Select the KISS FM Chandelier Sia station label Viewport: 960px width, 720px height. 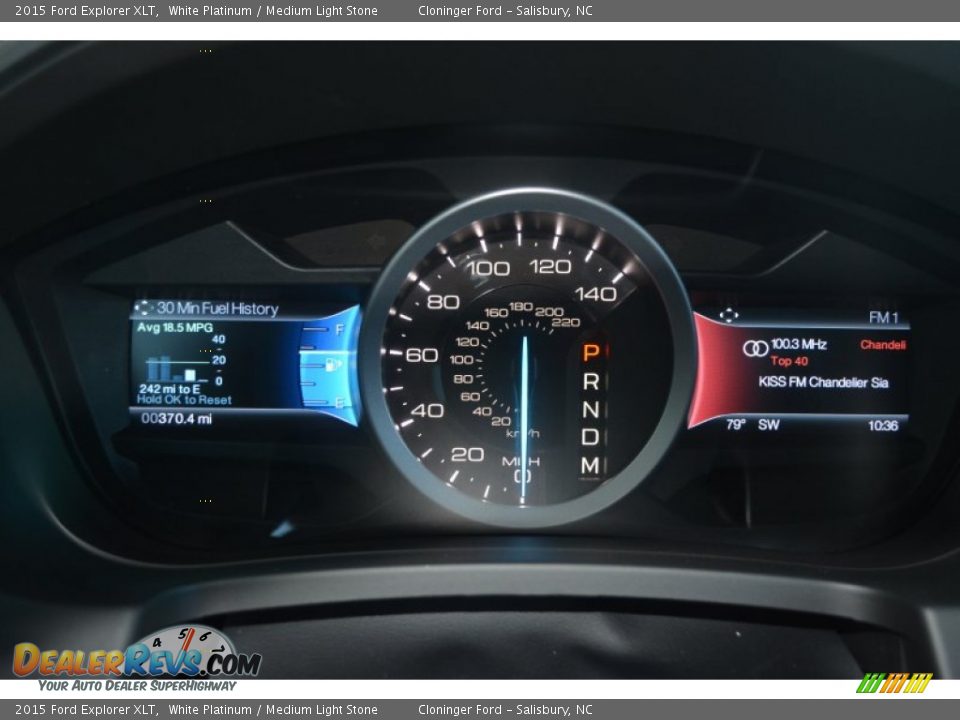[x=824, y=381]
